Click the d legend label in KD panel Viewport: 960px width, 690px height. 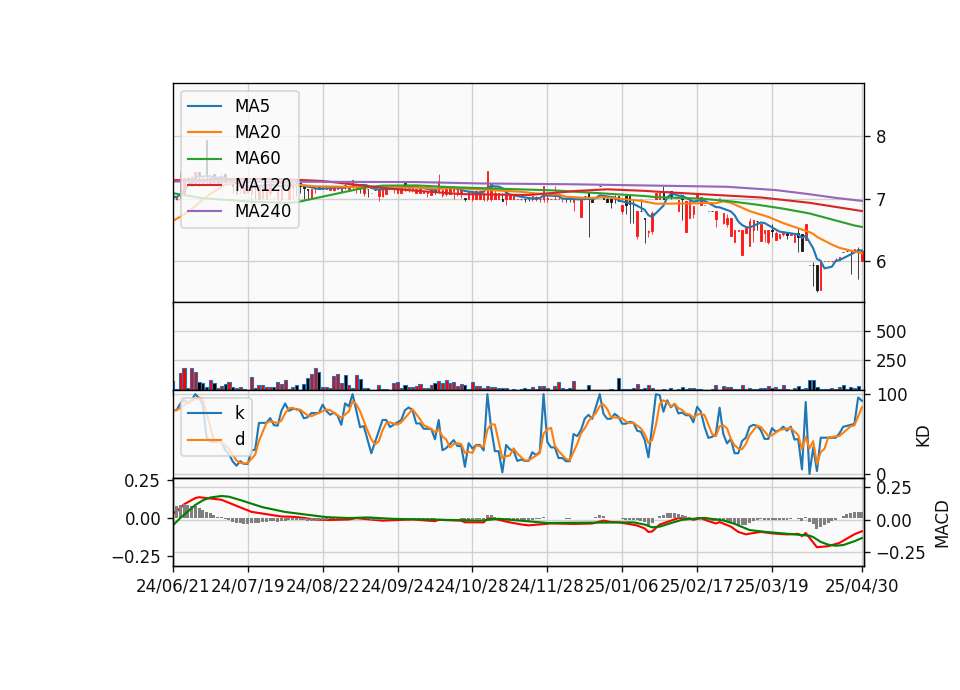[x=239, y=439]
